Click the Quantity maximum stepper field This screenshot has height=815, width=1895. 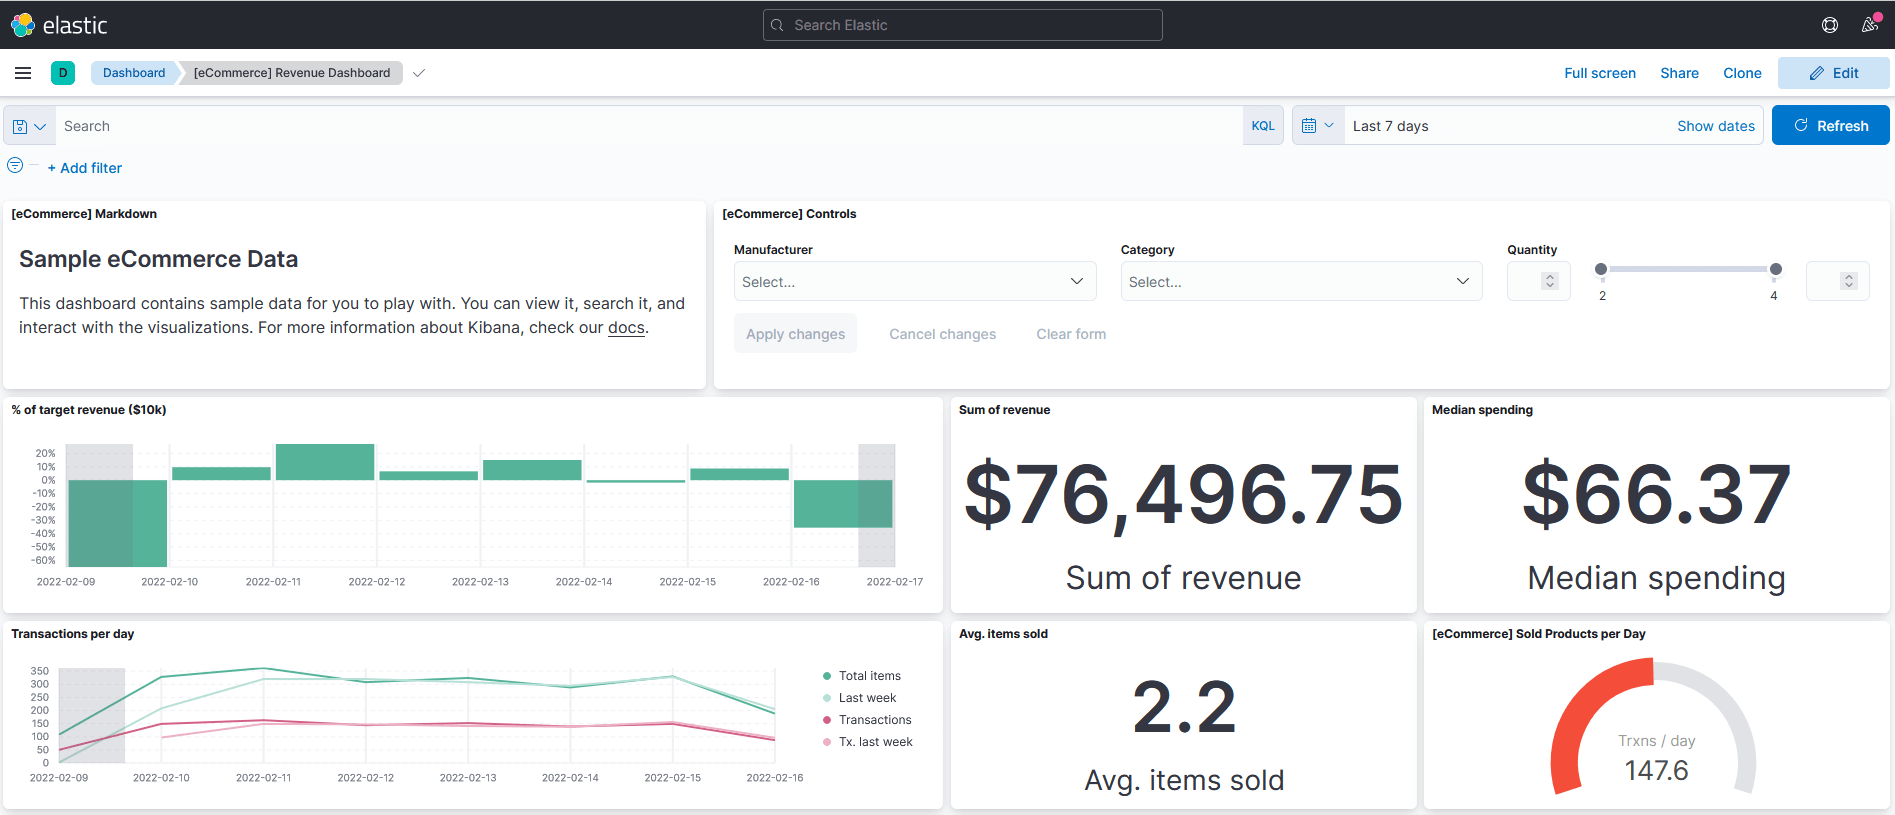click(x=1837, y=281)
